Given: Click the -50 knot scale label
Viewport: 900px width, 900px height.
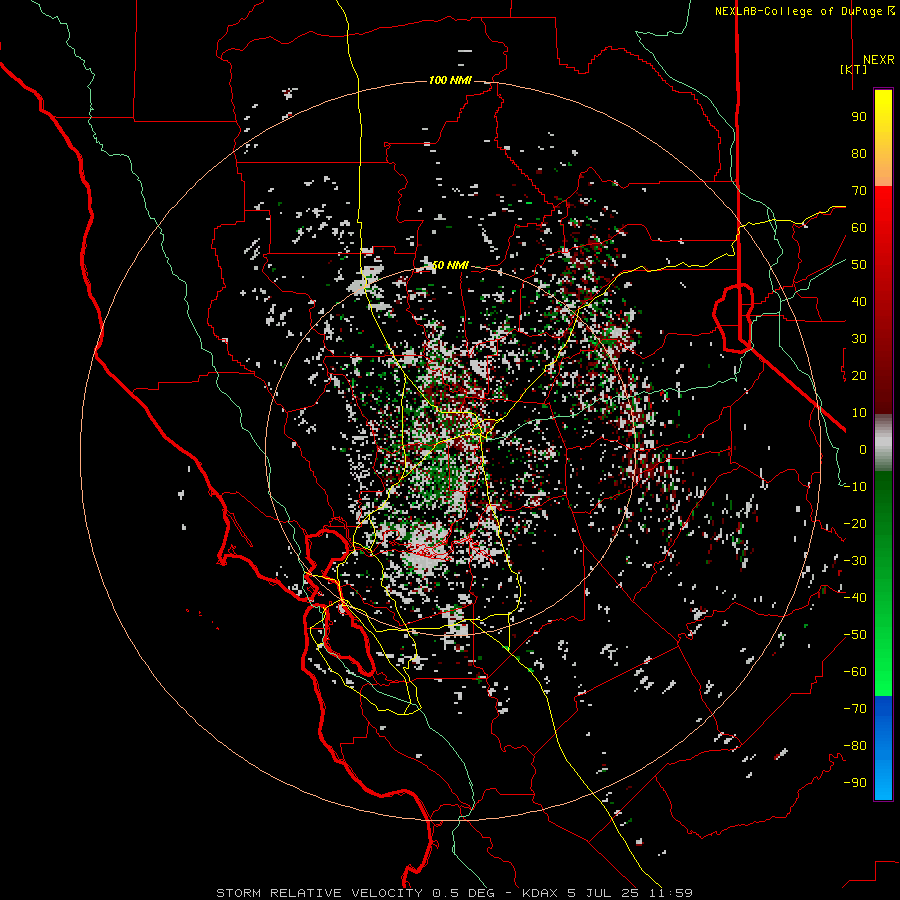Looking at the screenshot, I should pos(855,635).
